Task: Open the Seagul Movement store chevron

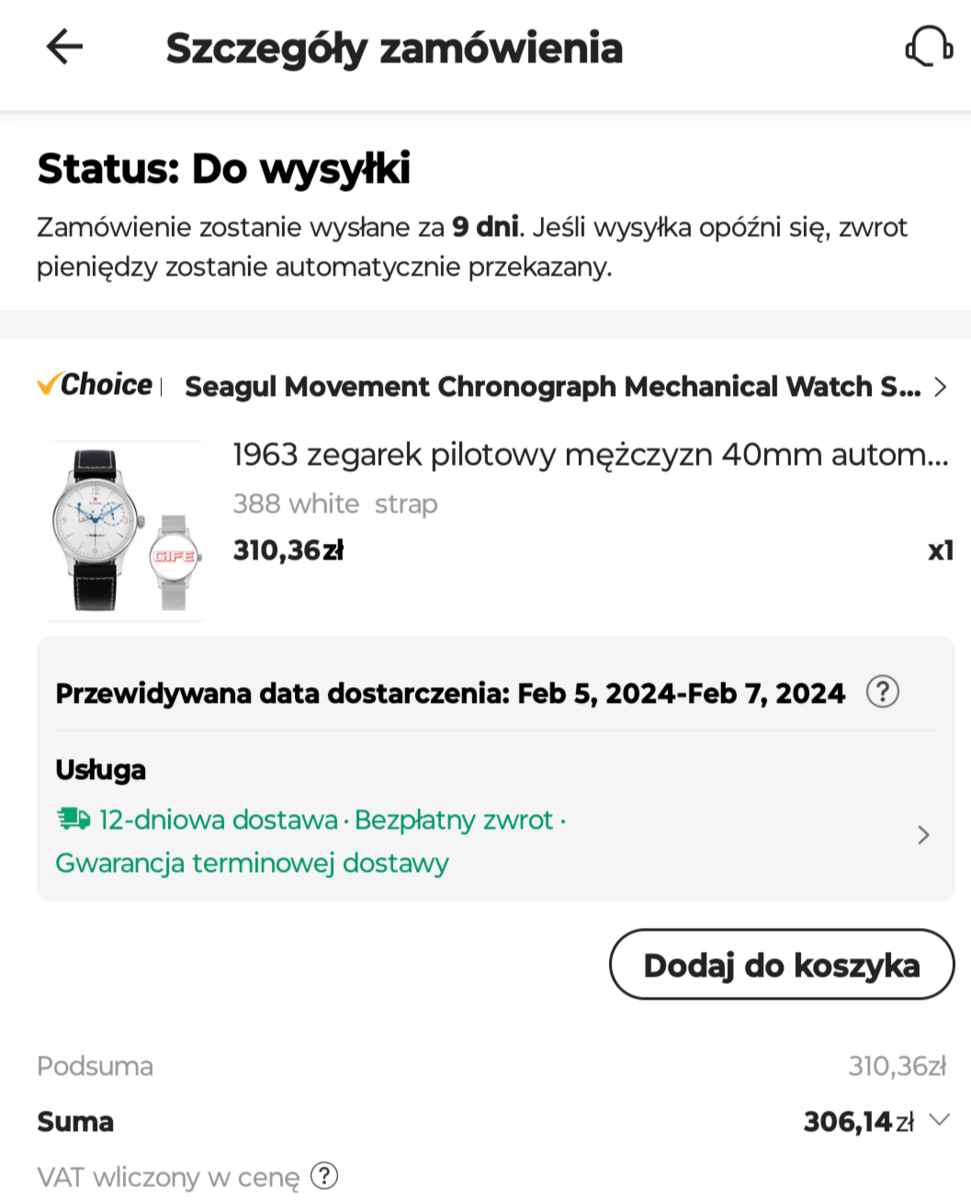Action: point(939,387)
